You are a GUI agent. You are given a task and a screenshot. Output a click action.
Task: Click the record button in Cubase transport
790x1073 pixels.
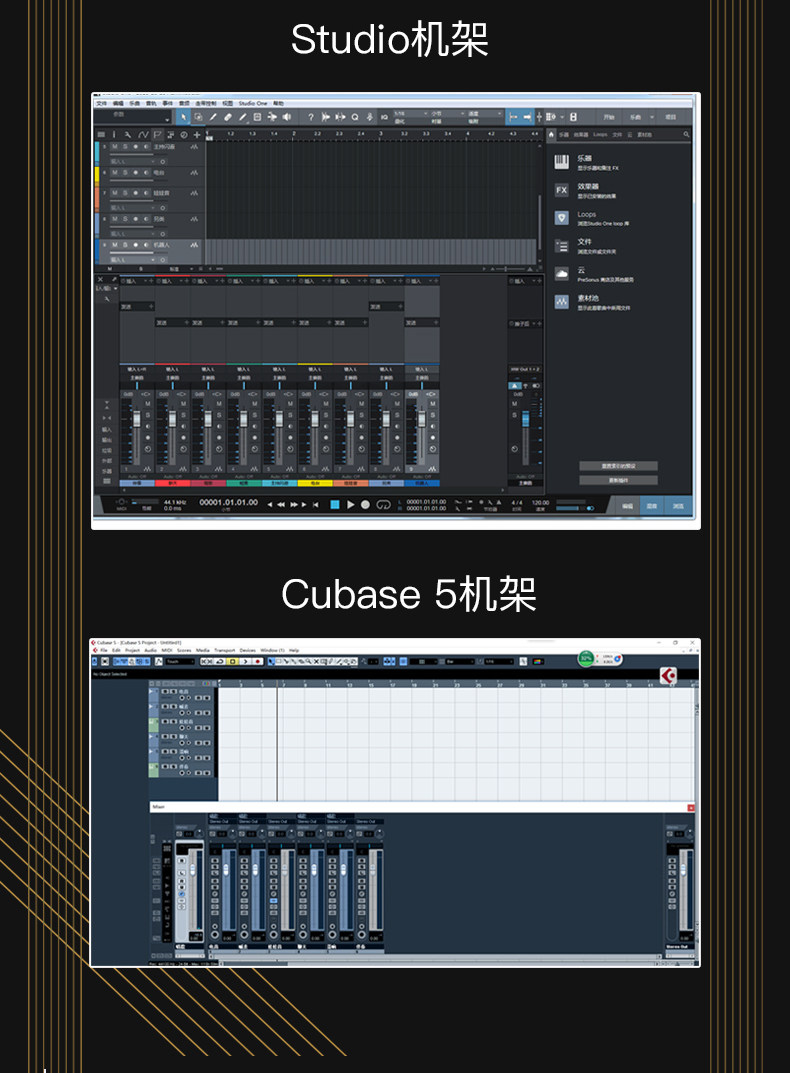coord(257,662)
